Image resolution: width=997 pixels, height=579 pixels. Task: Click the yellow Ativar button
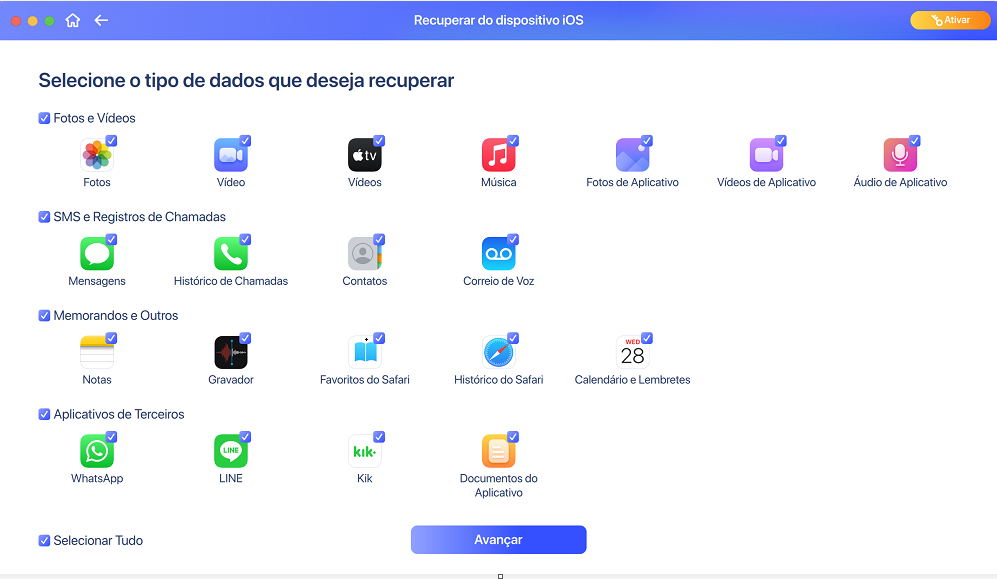[x=950, y=20]
